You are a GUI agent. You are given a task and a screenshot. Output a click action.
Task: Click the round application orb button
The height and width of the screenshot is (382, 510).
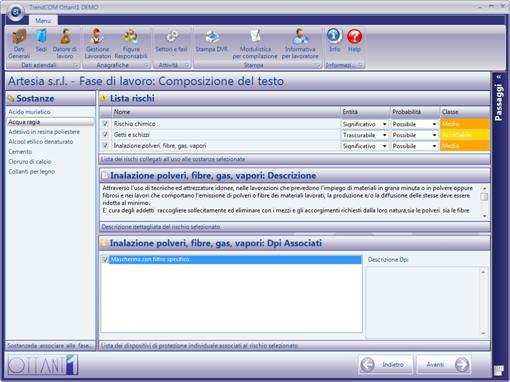[x=15, y=13]
